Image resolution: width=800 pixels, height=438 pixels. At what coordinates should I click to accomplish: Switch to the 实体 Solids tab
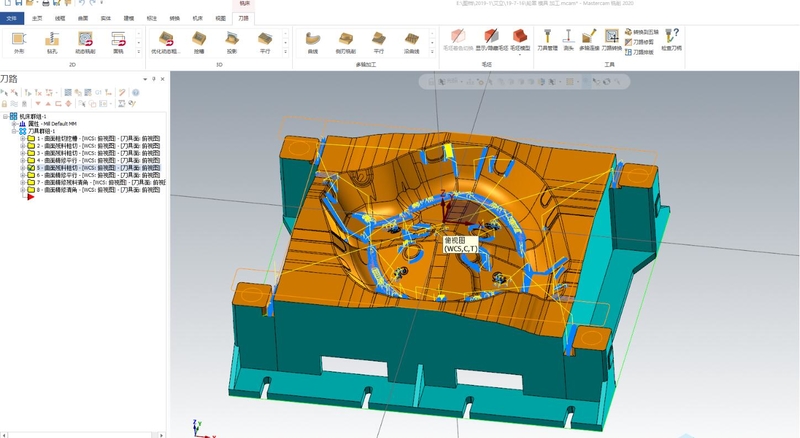coord(106,18)
